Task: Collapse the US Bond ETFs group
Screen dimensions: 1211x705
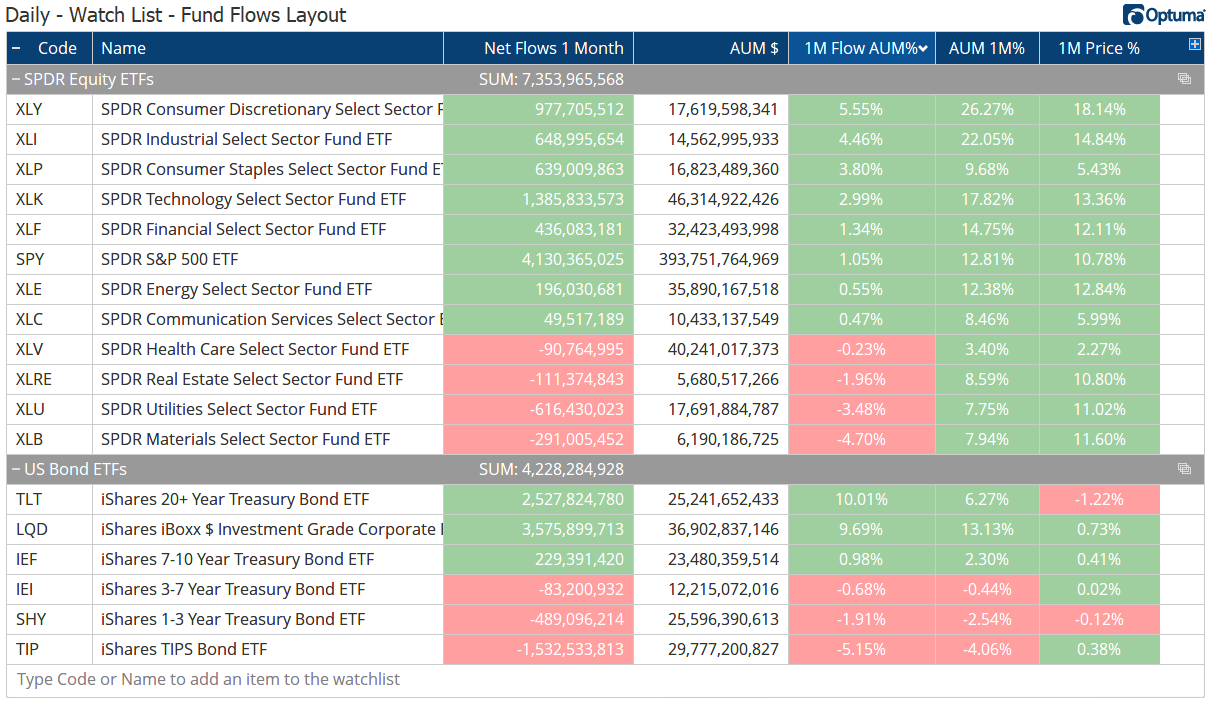Action: 15,469
